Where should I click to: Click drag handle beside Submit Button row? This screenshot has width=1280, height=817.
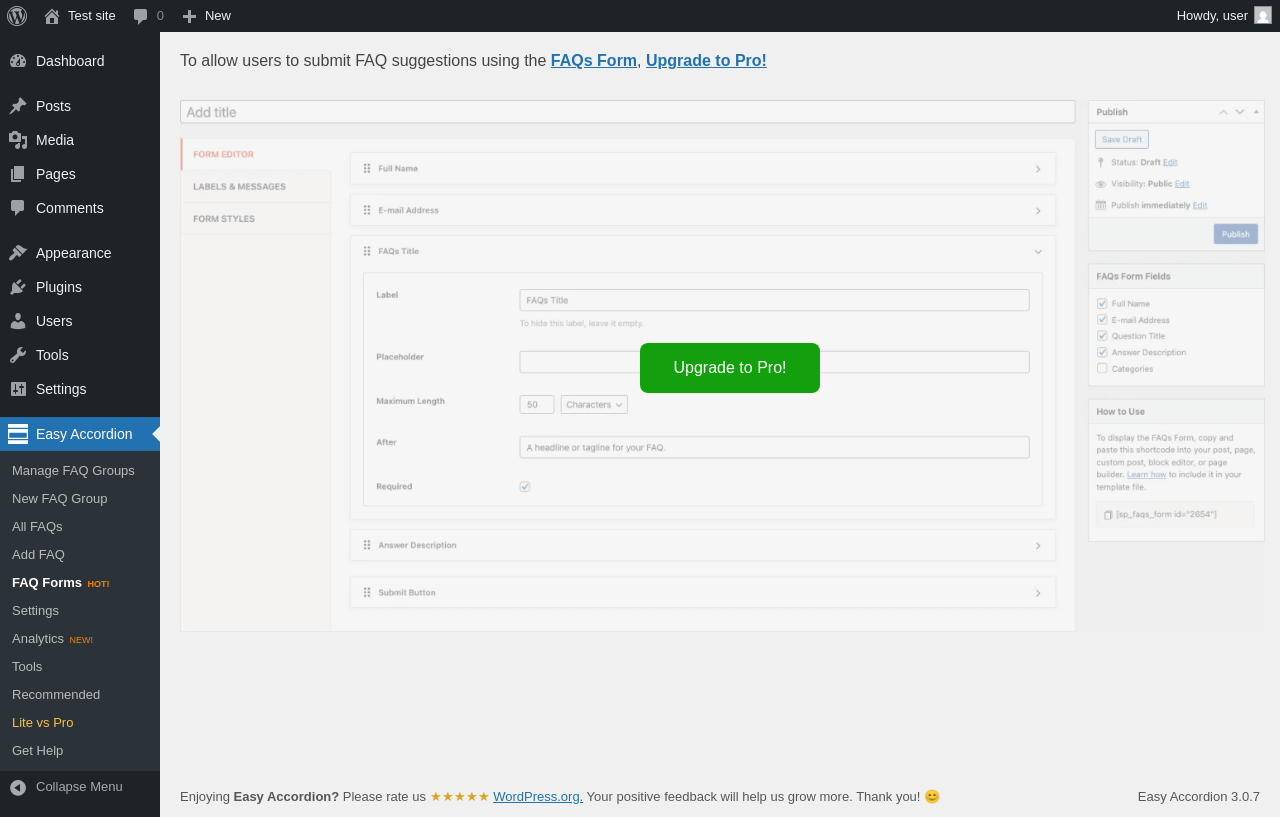(x=367, y=593)
